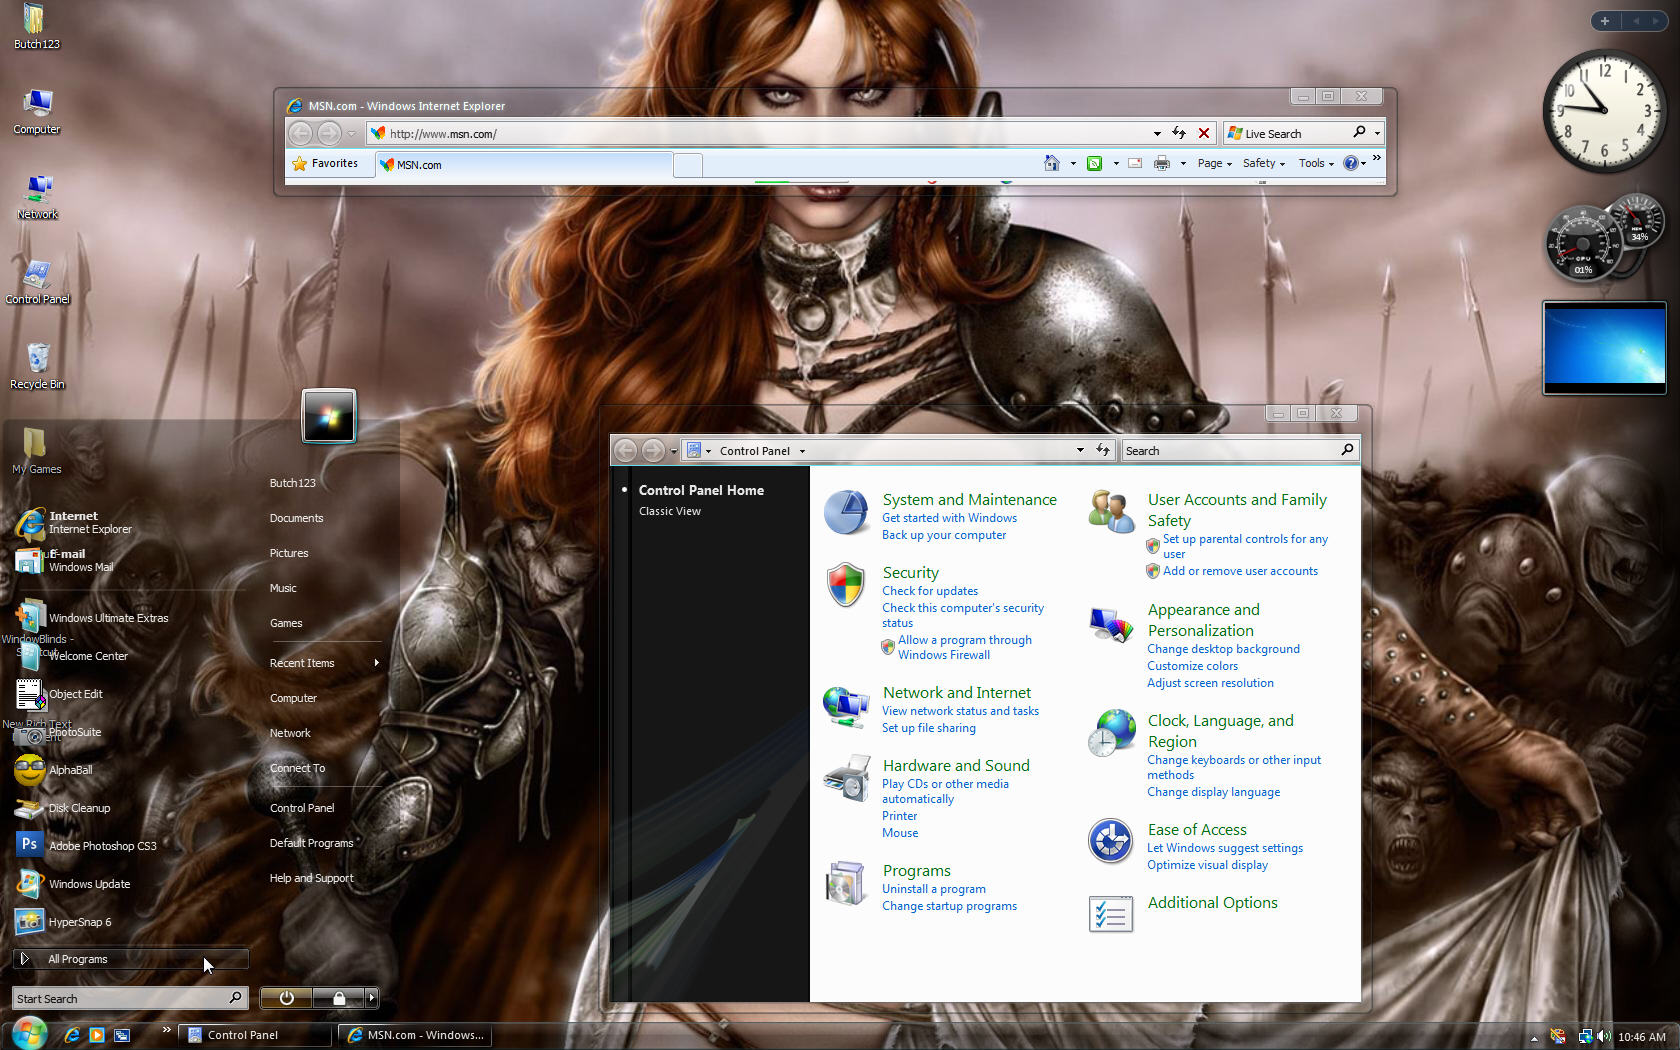The width and height of the screenshot is (1680, 1050).
Task: Open a new blank tab in Internet Explorer
Action: click(x=688, y=165)
